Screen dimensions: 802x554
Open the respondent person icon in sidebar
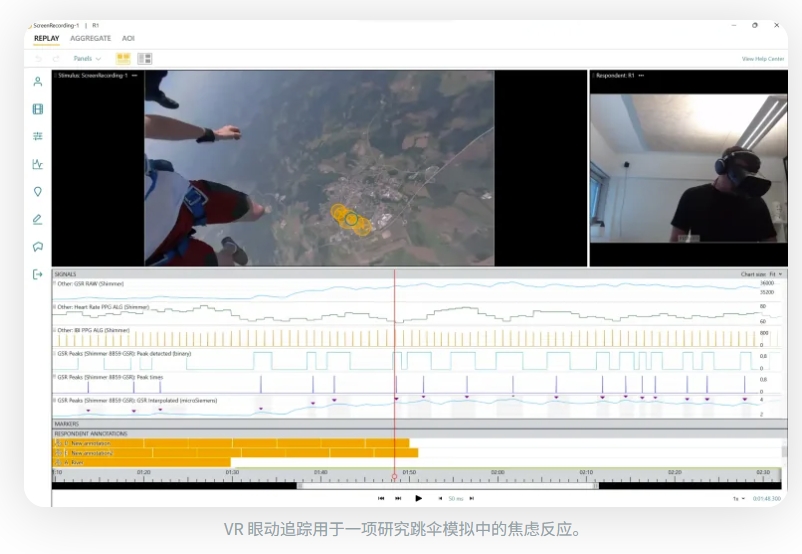(38, 82)
